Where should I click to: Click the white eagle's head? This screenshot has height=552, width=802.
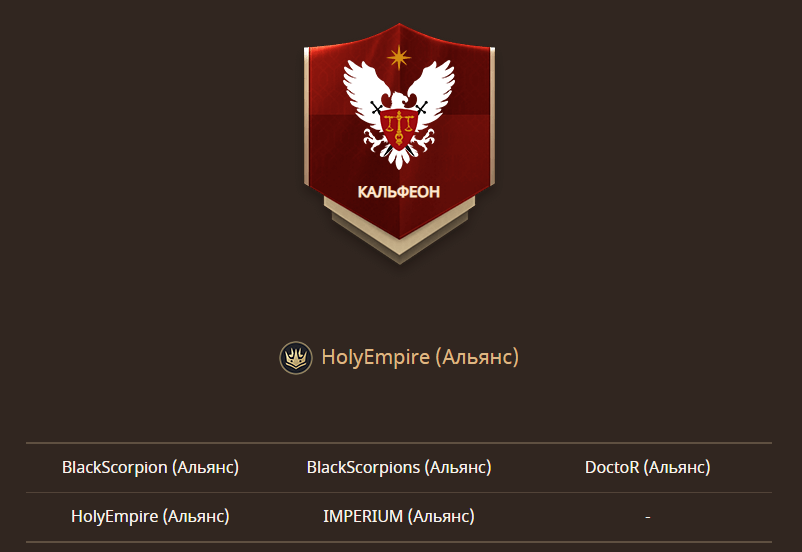pyautogui.click(x=400, y=99)
